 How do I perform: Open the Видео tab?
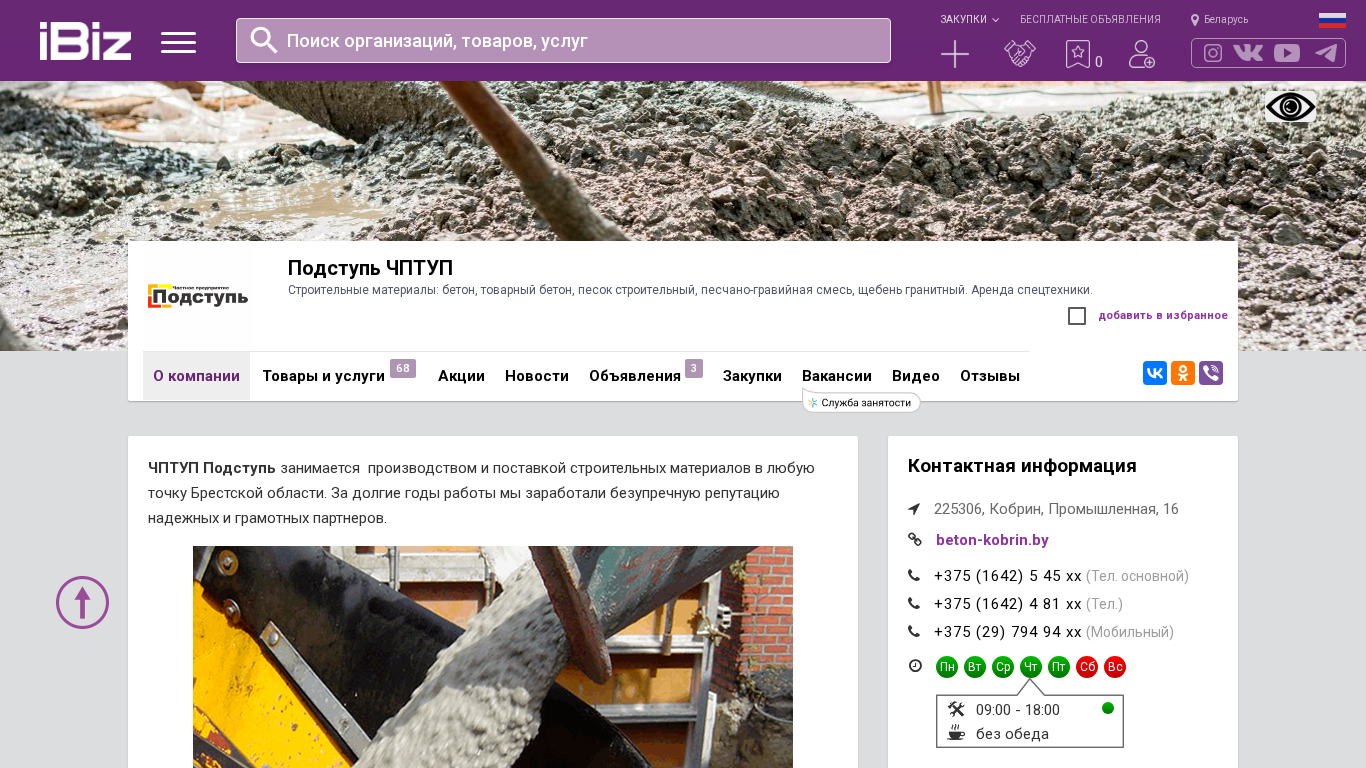[916, 376]
